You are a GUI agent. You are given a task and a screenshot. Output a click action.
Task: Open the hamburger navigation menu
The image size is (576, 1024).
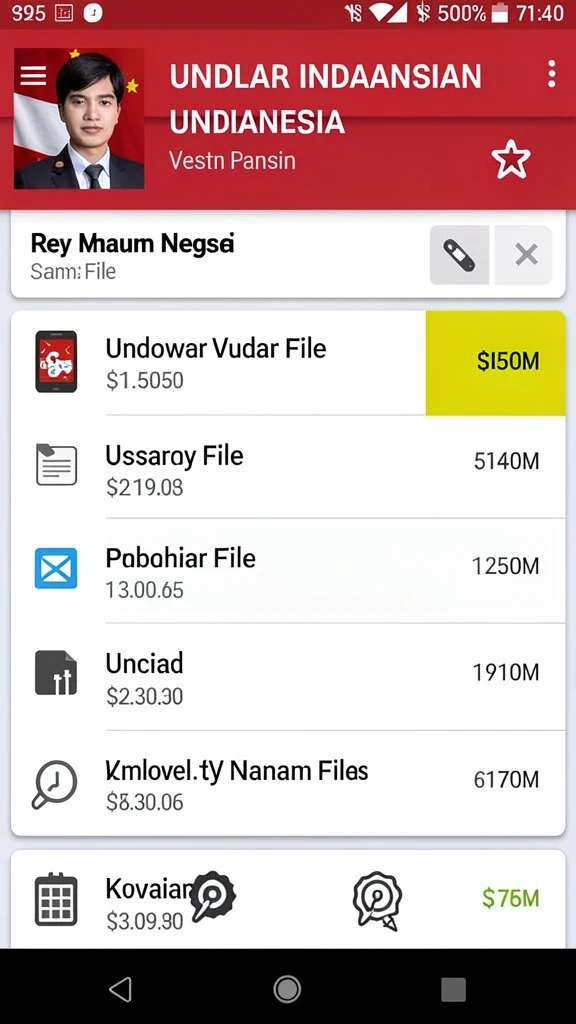pos(33,76)
